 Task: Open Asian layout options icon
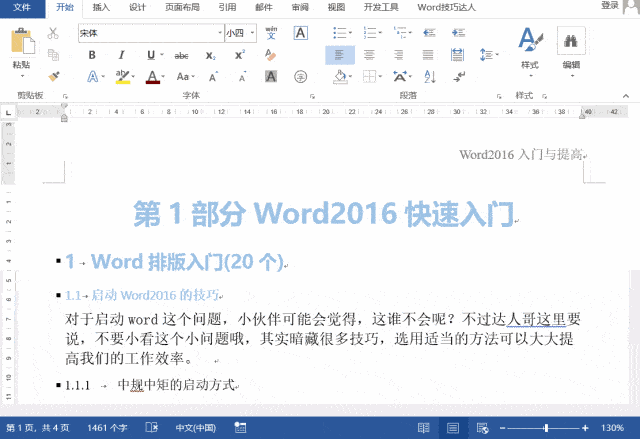pos(400,77)
